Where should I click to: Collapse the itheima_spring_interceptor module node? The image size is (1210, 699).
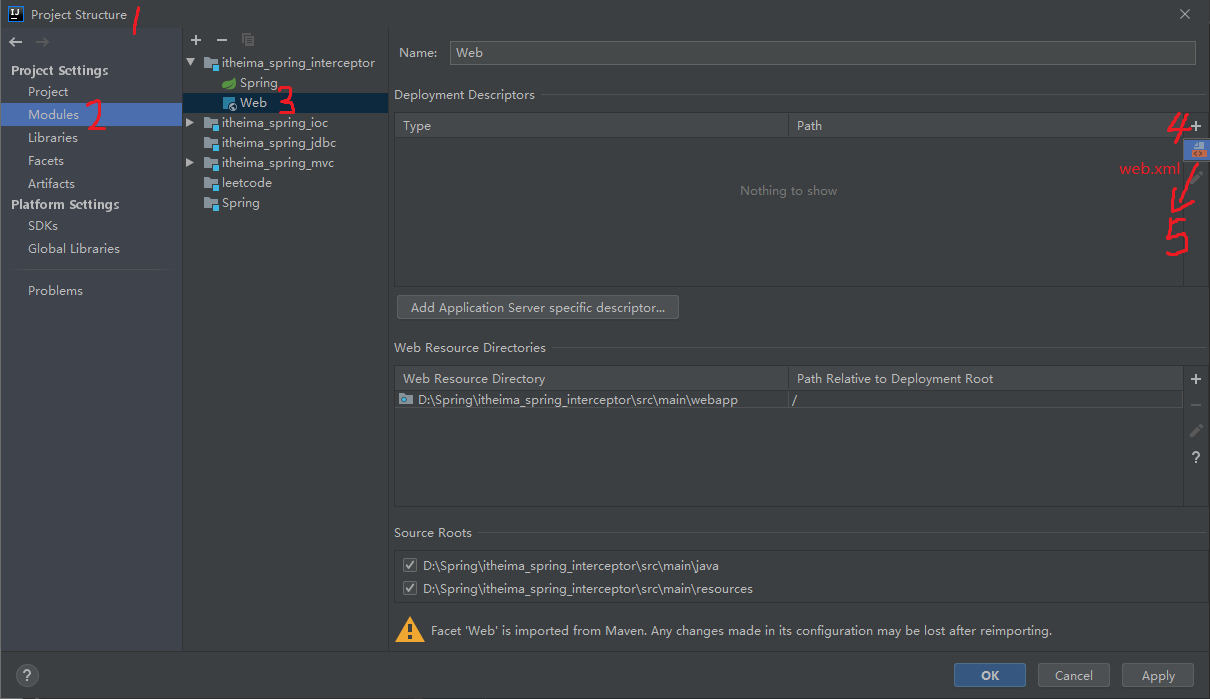[191, 63]
